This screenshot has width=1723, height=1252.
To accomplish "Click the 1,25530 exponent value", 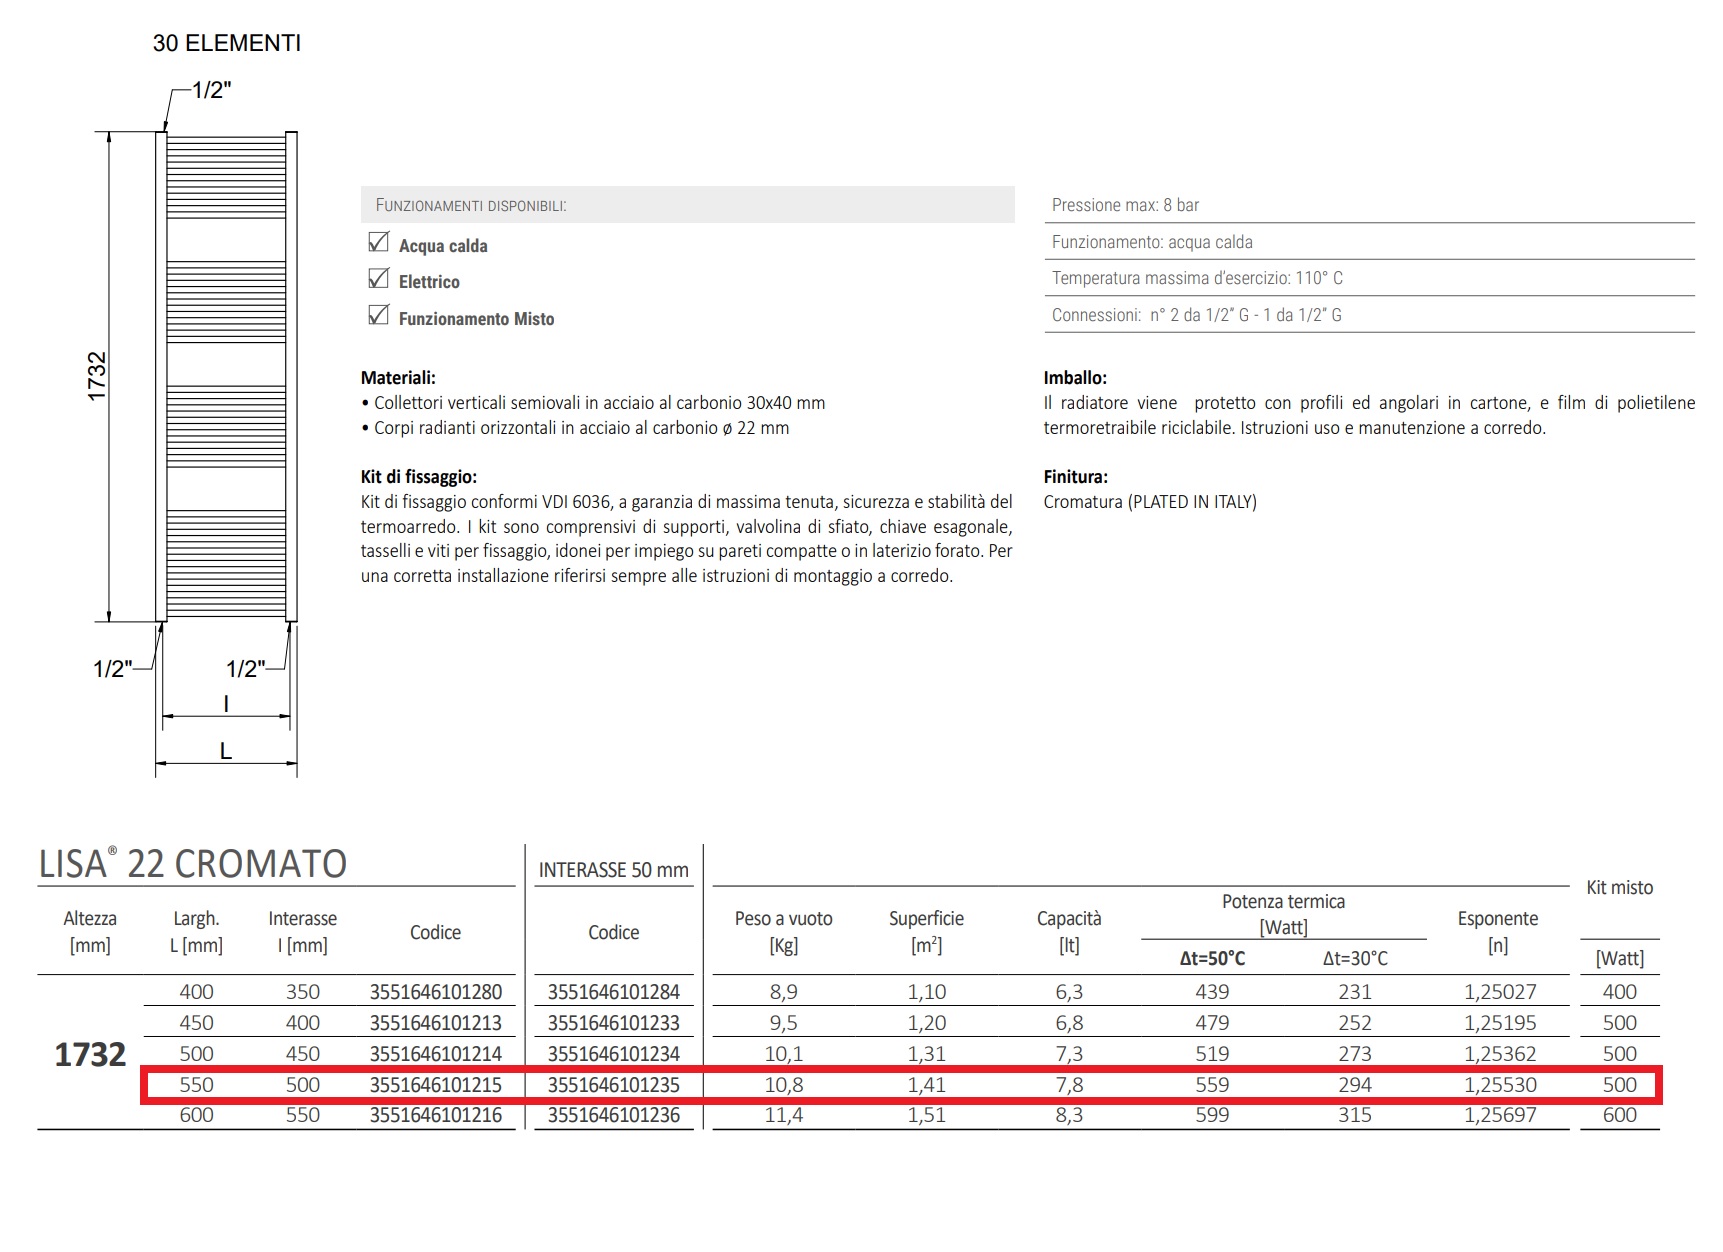I will tap(1500, 1085).
